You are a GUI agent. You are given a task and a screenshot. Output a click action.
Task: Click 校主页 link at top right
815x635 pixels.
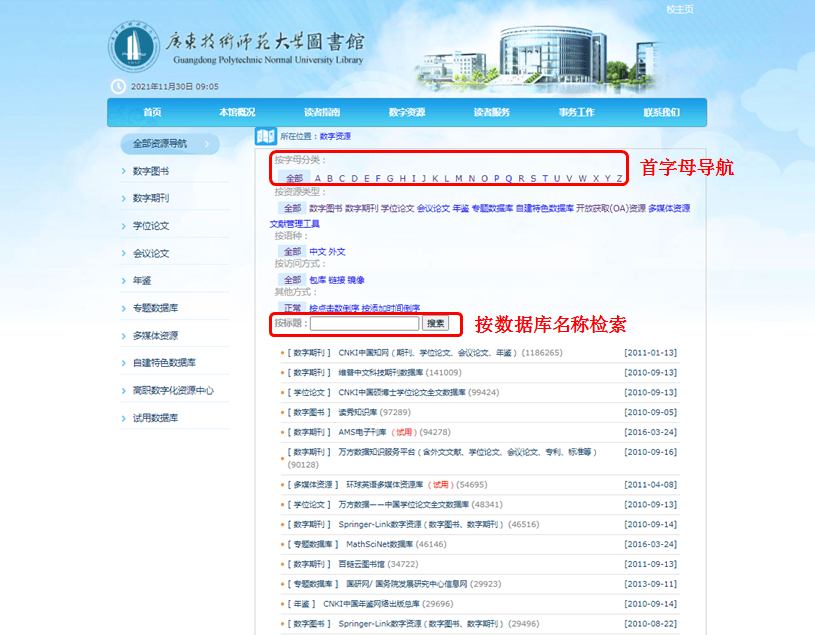[679, 9]
